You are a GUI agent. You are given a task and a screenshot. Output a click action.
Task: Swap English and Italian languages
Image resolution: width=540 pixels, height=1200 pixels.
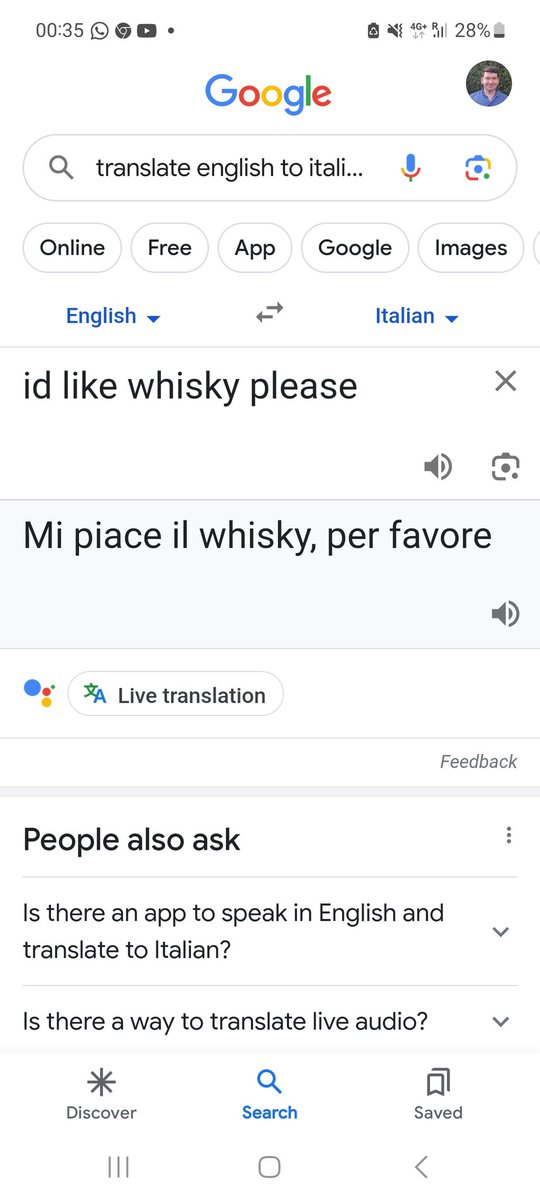click(x=269, y=314)
